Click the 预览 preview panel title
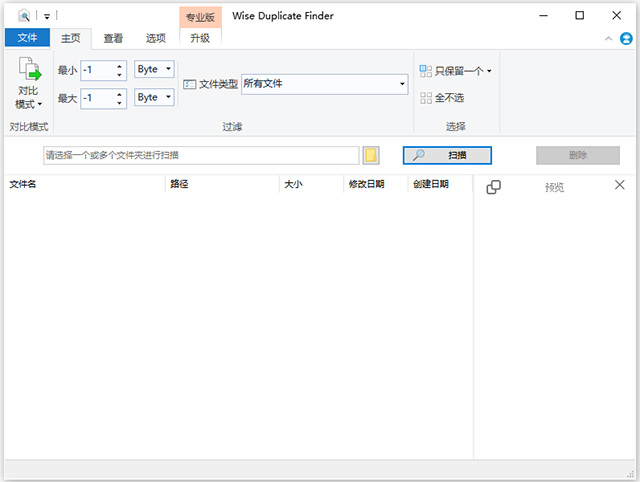 pyautogui.click(x=554, y=187)
